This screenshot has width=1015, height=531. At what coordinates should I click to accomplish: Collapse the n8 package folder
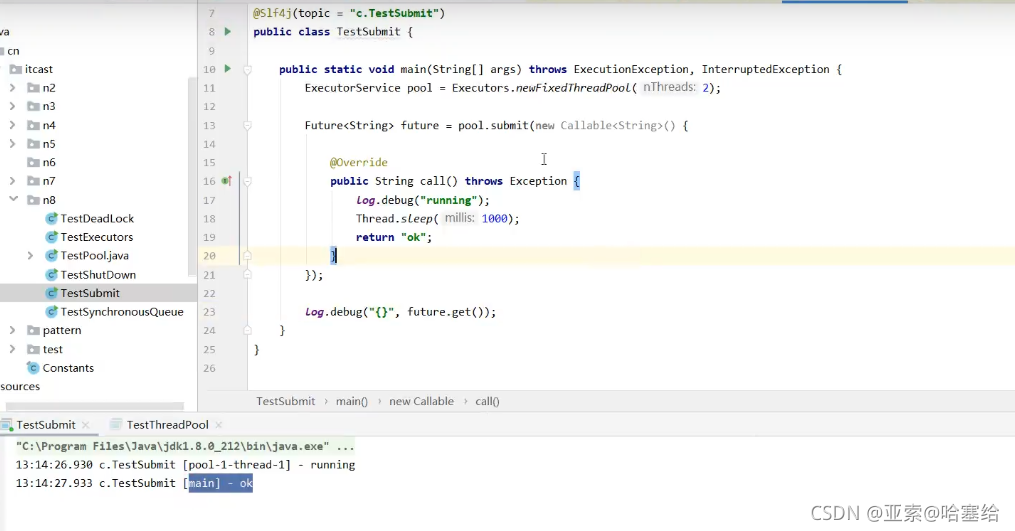[13, 199]
